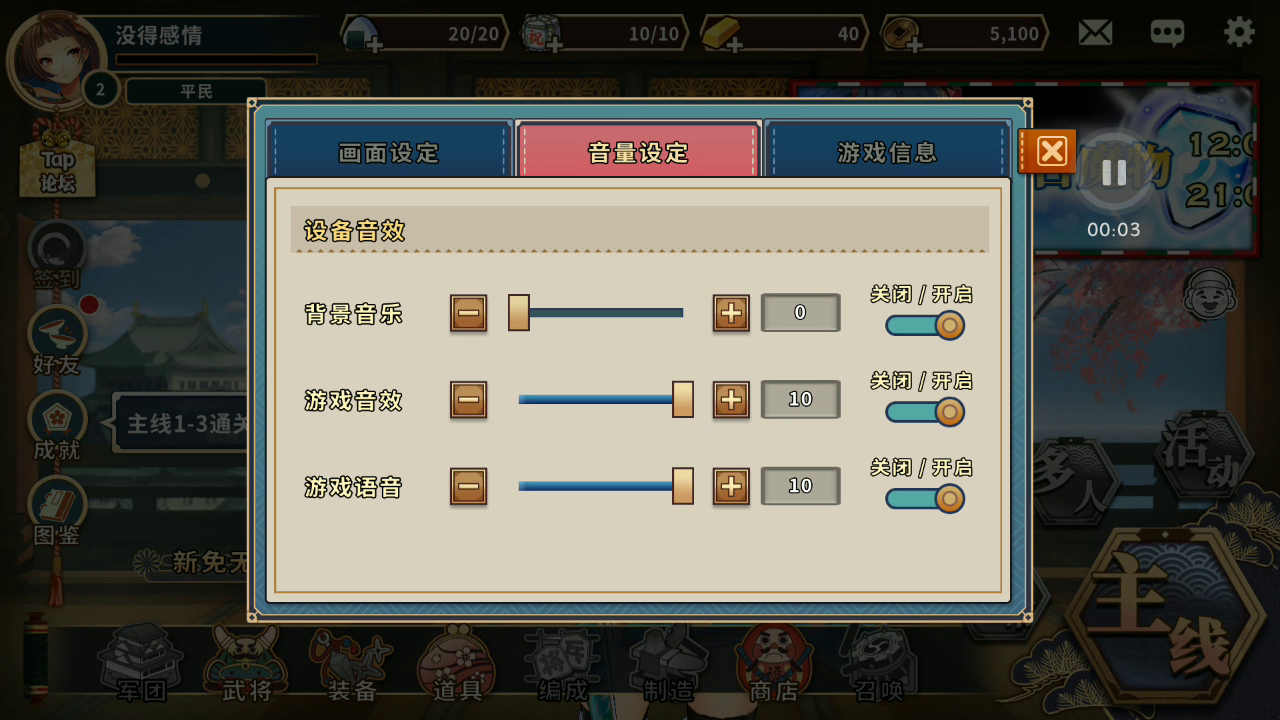Toggle the 游戏音效 on/off switch

click(x=925, y=412)
